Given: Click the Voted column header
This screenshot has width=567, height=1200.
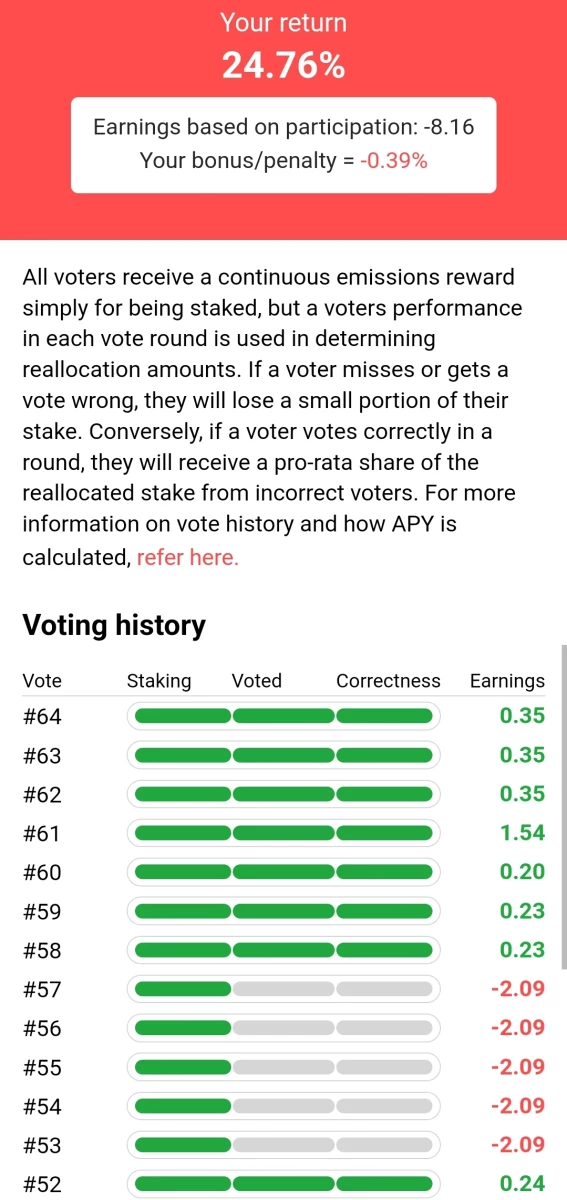Looking at the screenshot, I should coord(257,681).
